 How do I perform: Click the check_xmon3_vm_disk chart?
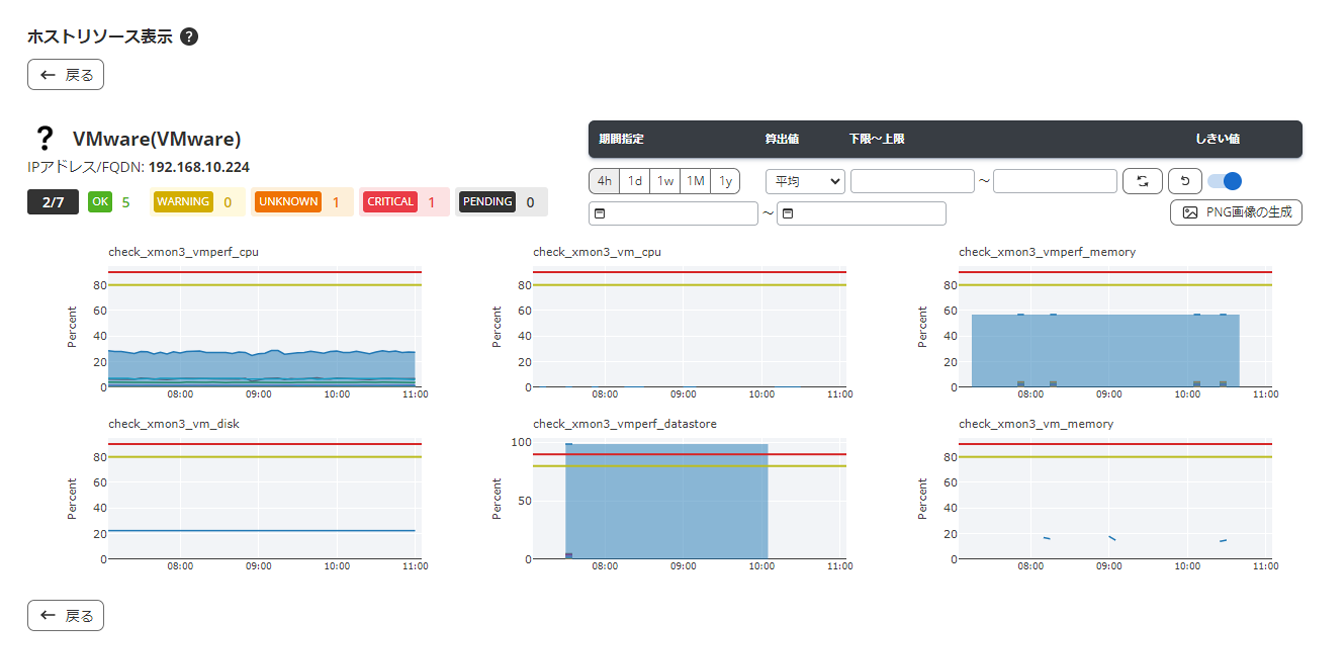tap(265, 497)
